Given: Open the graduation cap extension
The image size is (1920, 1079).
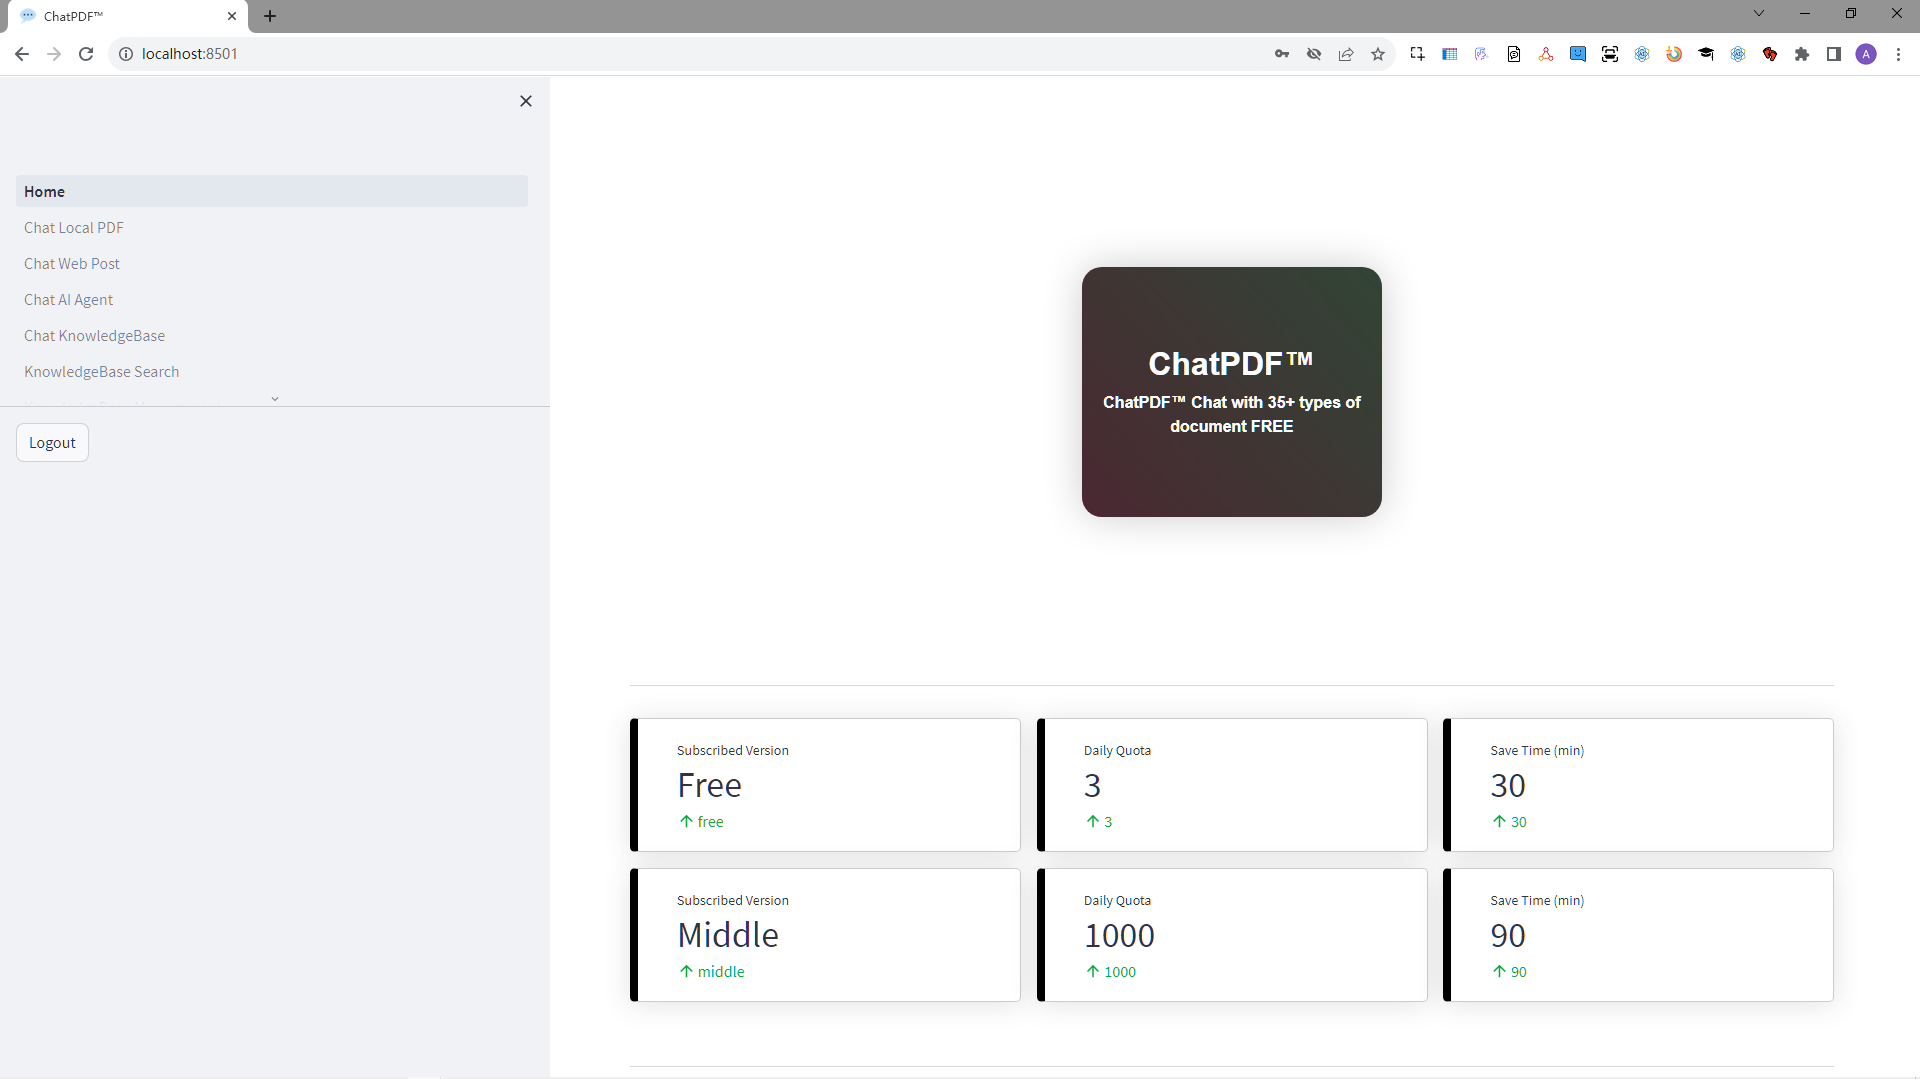Looking at the screenshot, I should click(1706, 54).
